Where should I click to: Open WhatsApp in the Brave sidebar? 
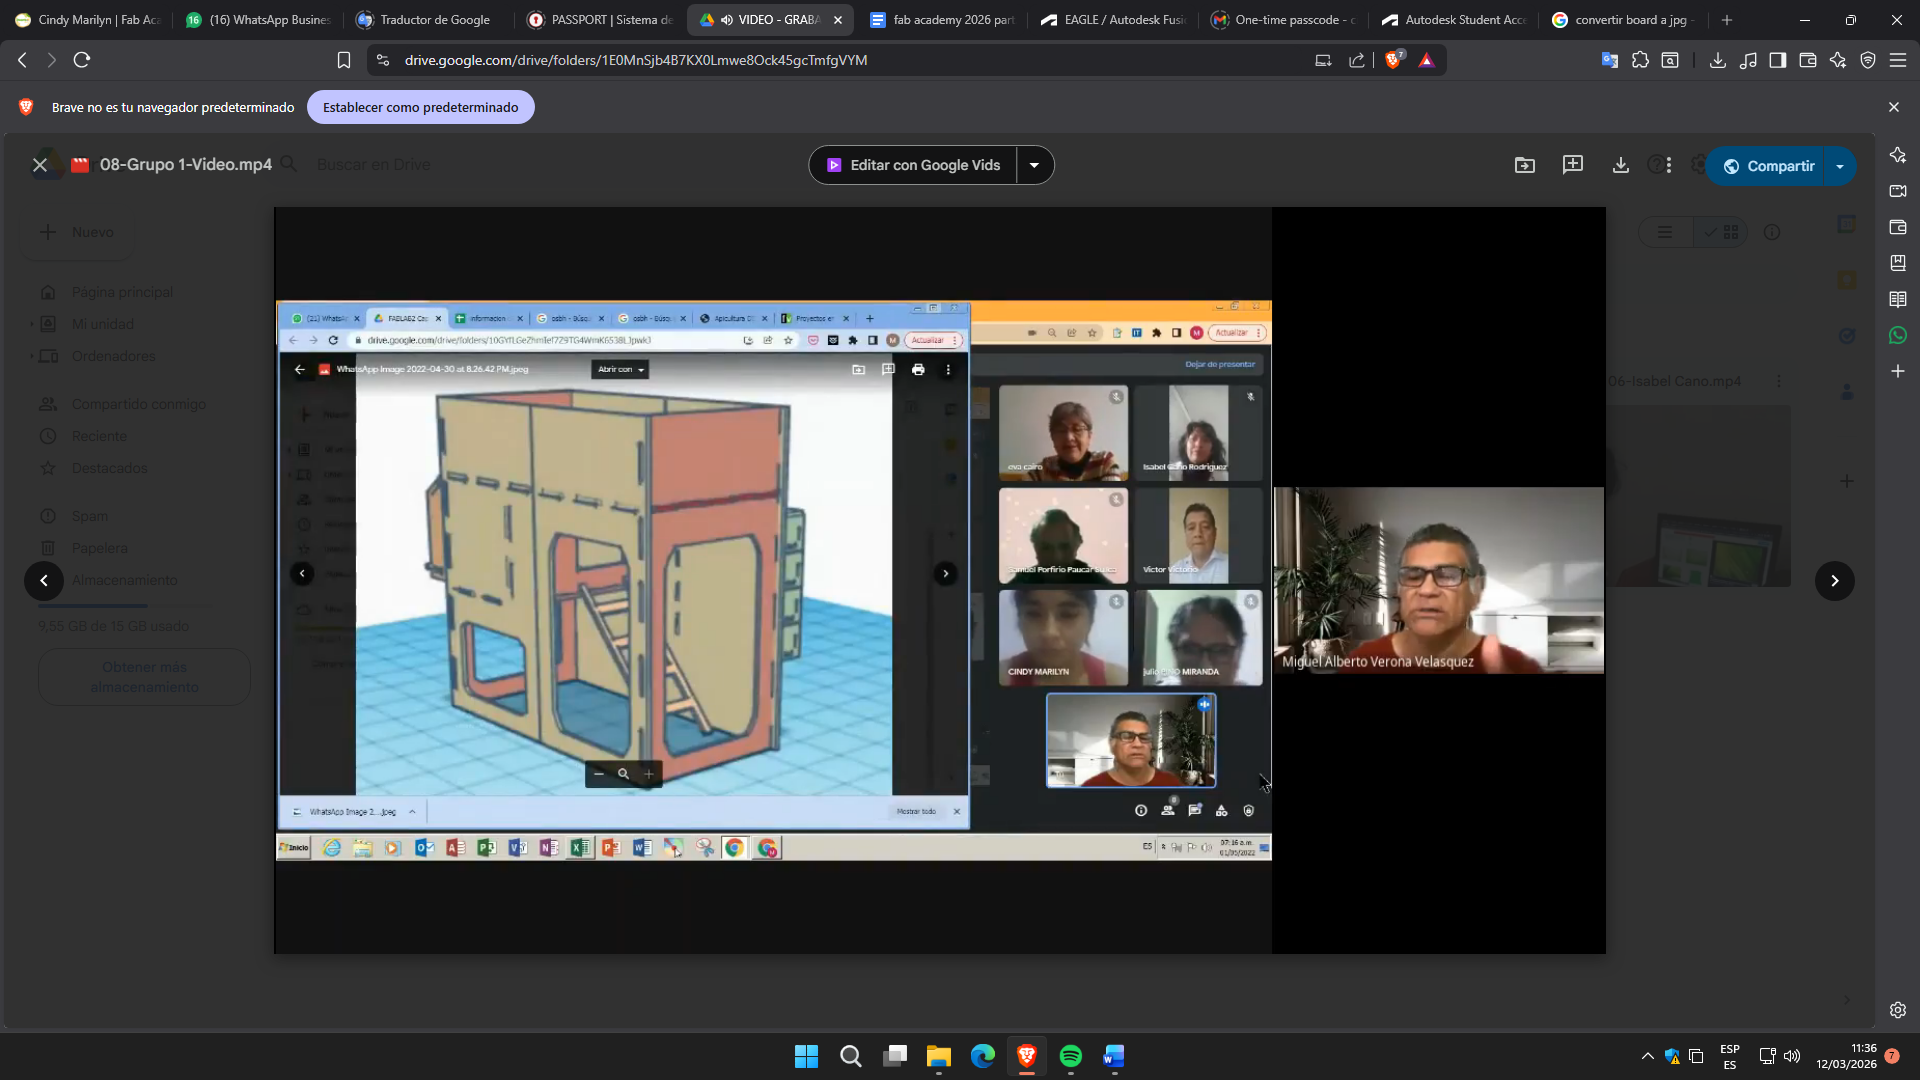pos(1897,336)
